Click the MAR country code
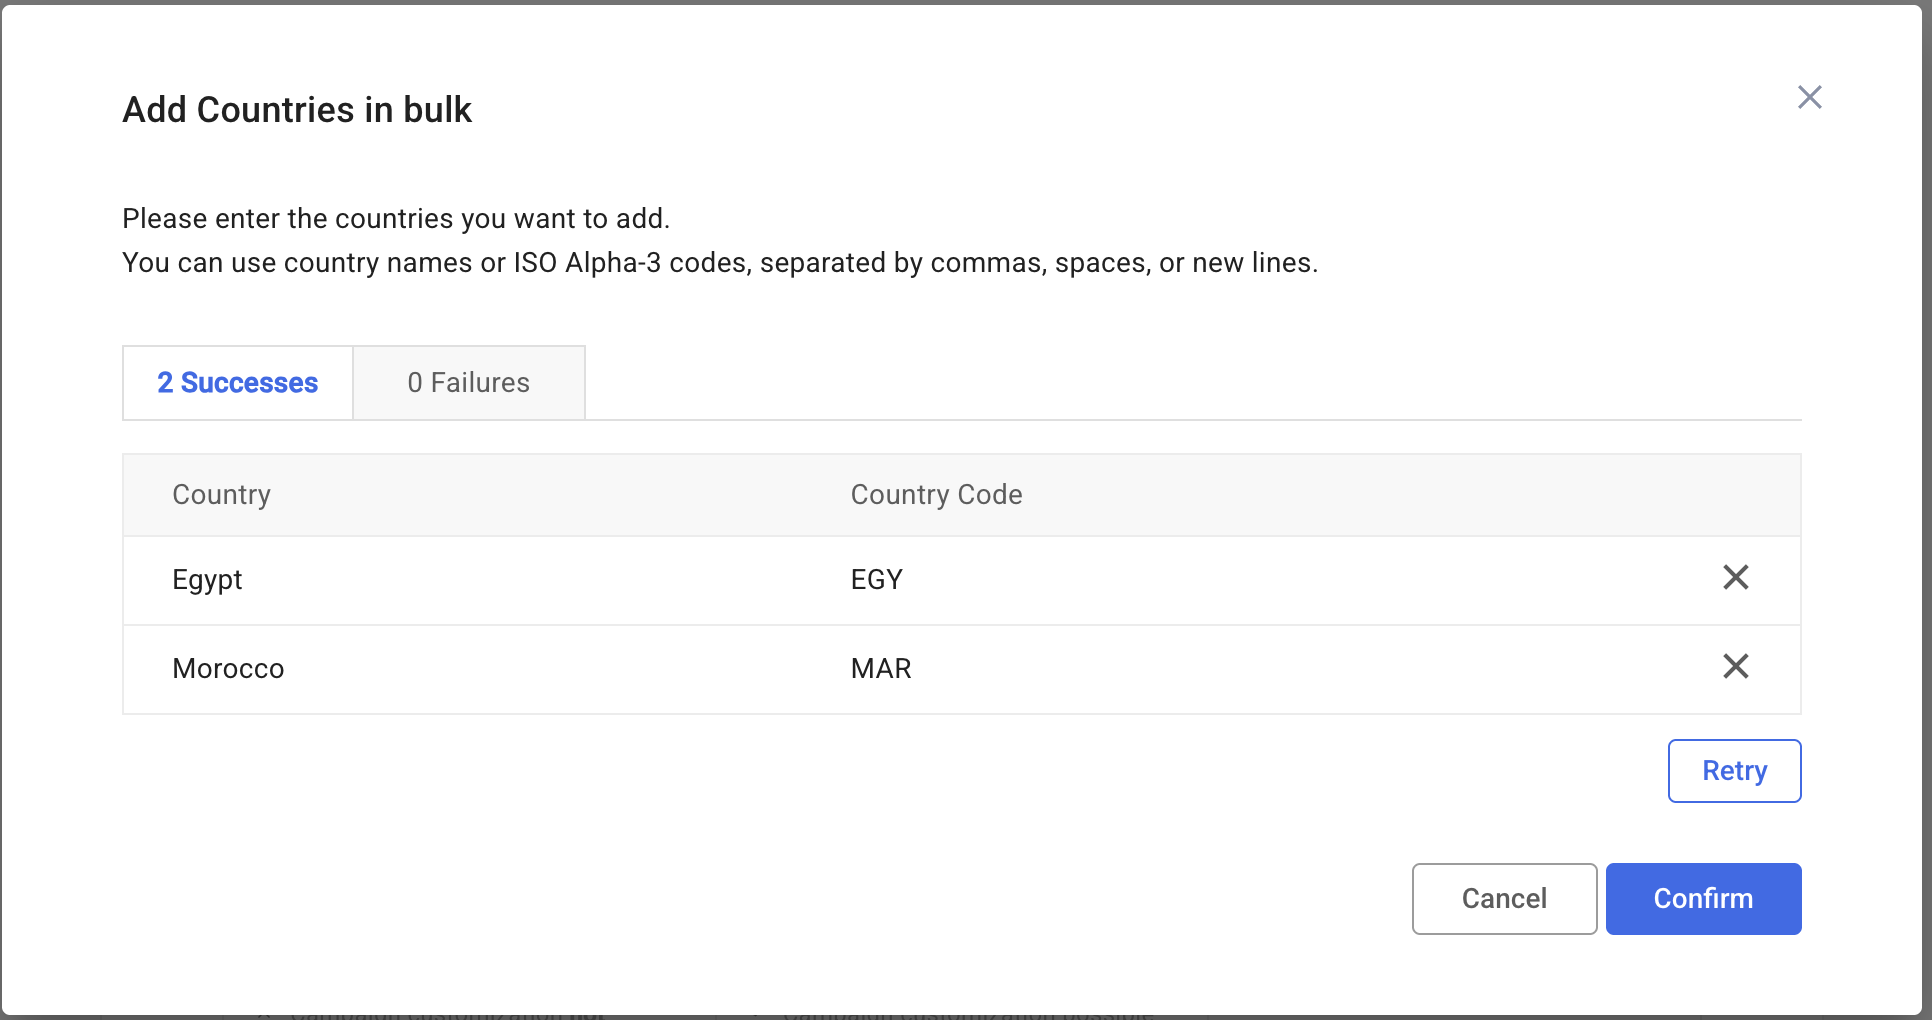 [x=880, y=668]
